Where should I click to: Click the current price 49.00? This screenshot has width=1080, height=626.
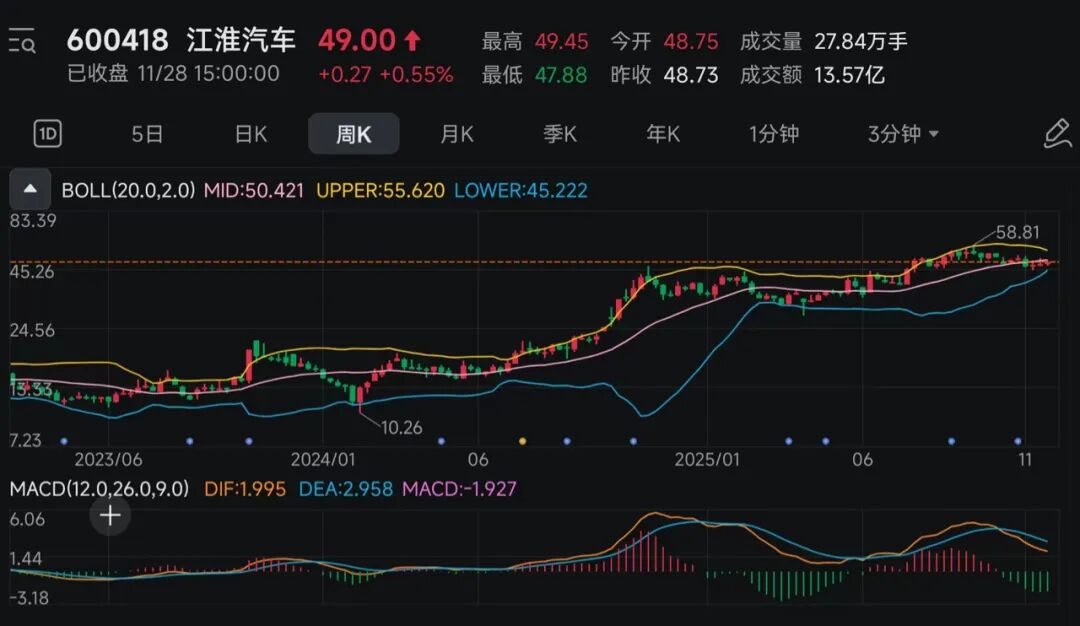click(x=357, y=40)
